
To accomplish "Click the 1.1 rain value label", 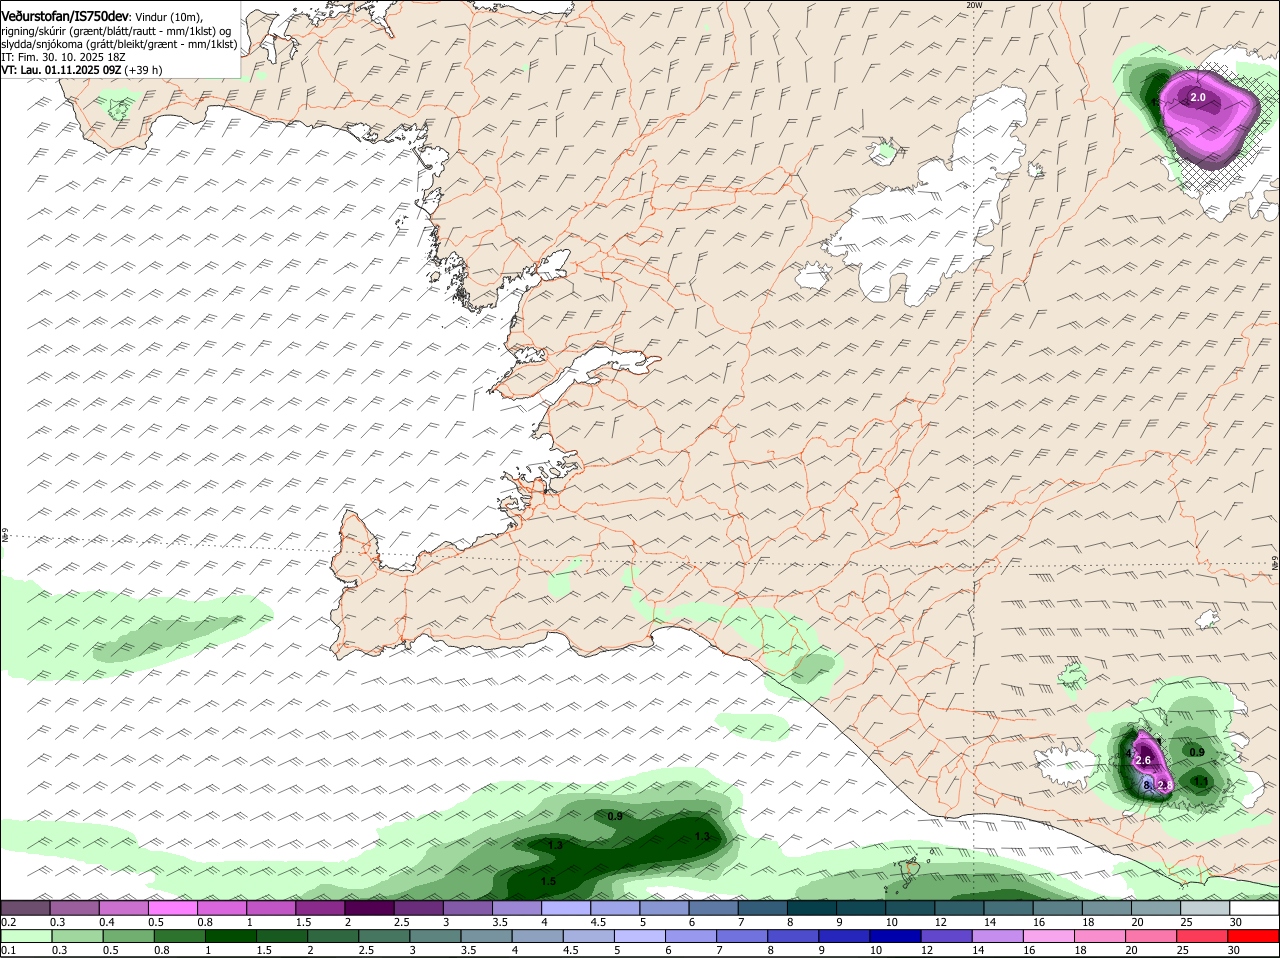I will (x=1201, y=781).
